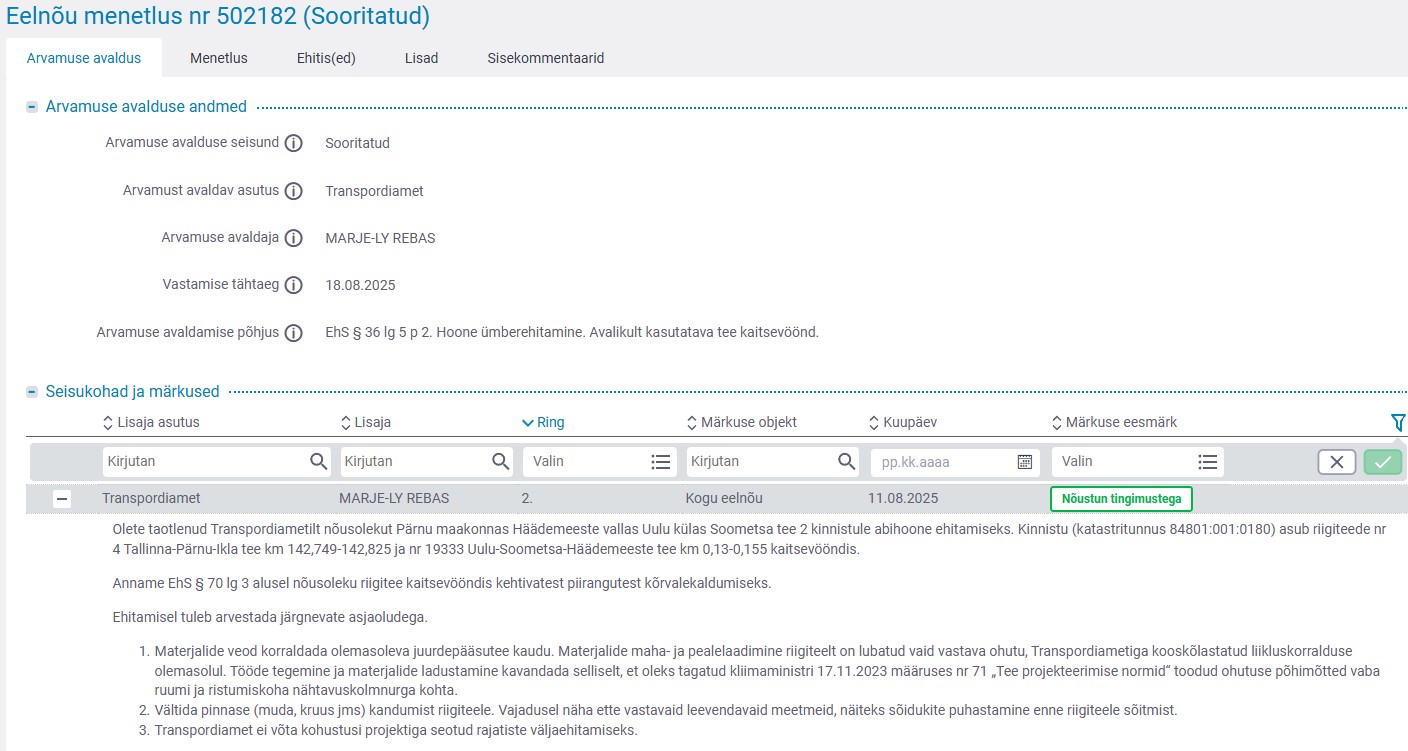Click search magnifier in Lisaja filter
The width and height of the screenshot is (1408, 751).
click(x=500, y=462)
